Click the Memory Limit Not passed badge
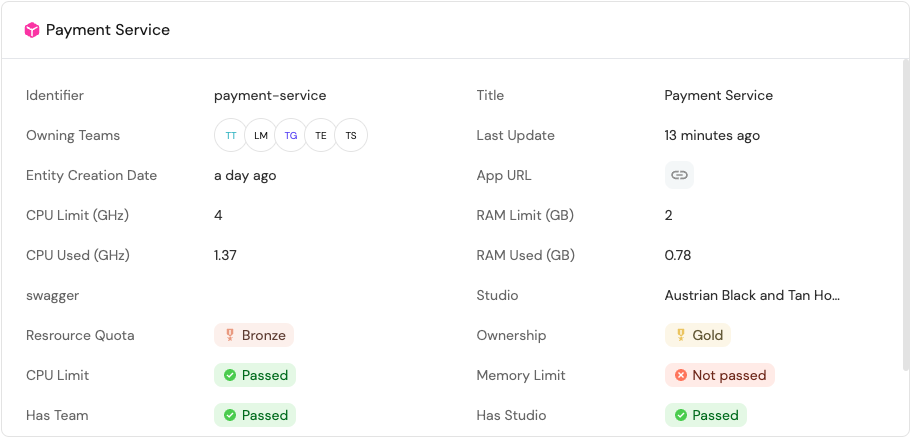Image resolution: width=911 pixels, height=438 pixels. click(719, 375)
